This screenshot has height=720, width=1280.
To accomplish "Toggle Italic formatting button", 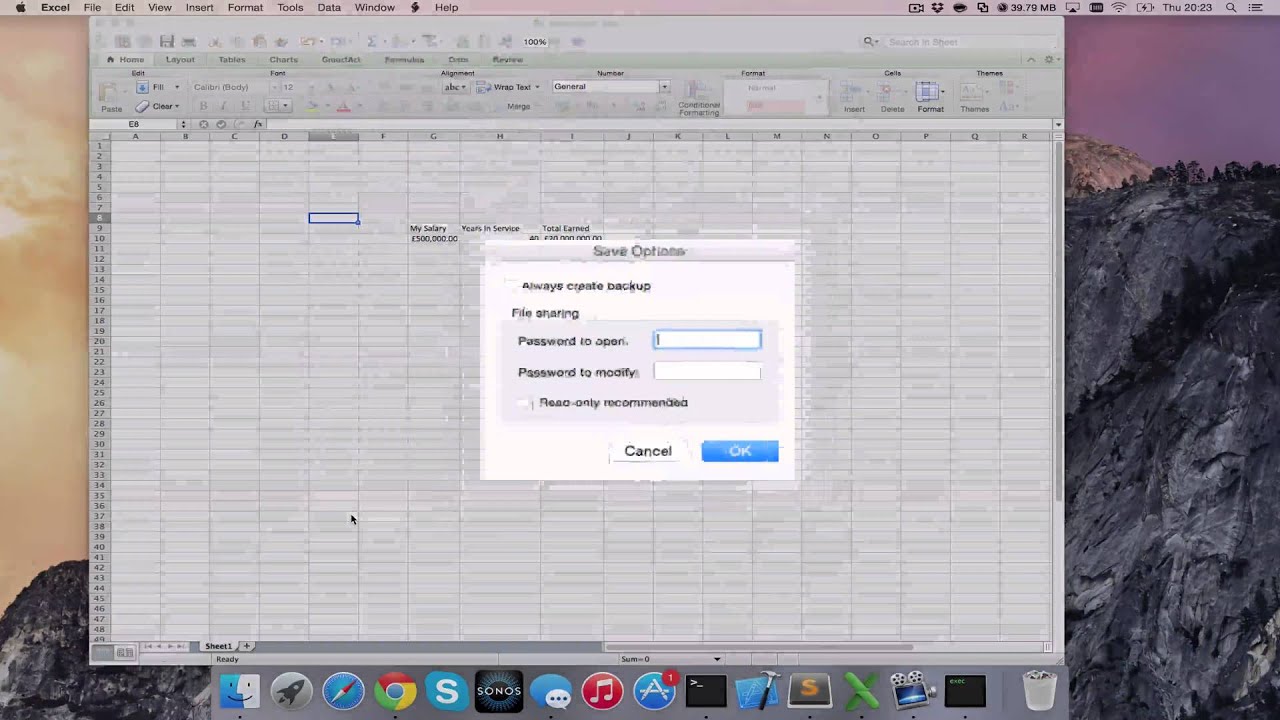I will [x=222, y=106].
